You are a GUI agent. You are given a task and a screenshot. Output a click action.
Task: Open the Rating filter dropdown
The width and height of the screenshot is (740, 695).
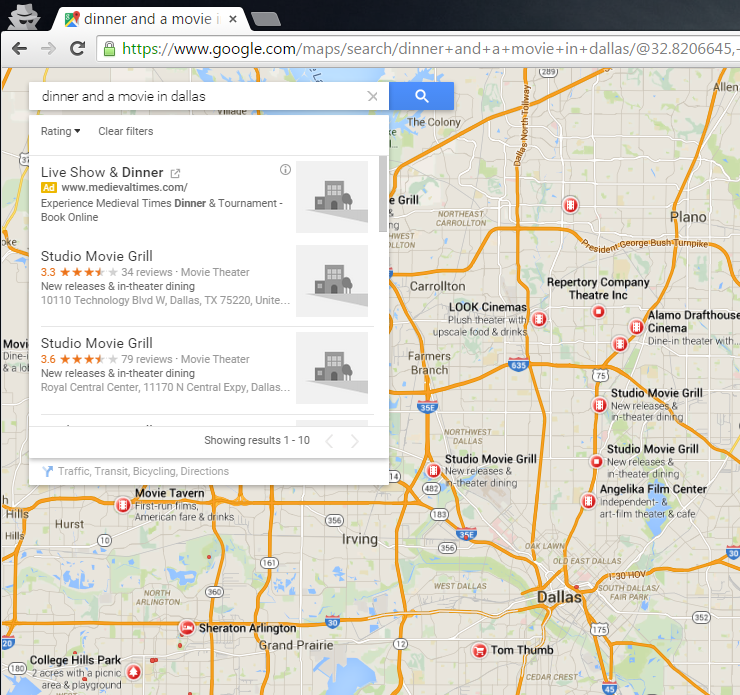click(x=60, y=132)
